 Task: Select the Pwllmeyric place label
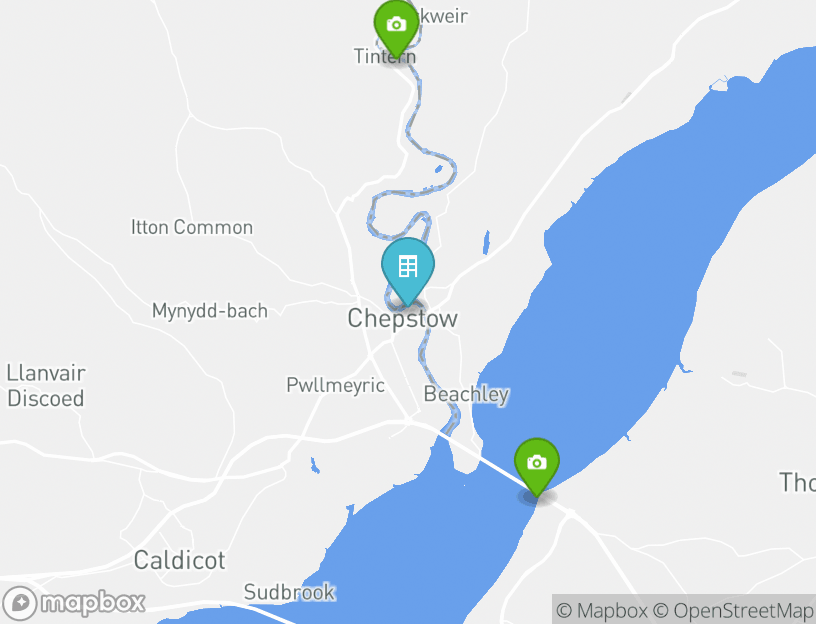336,385
